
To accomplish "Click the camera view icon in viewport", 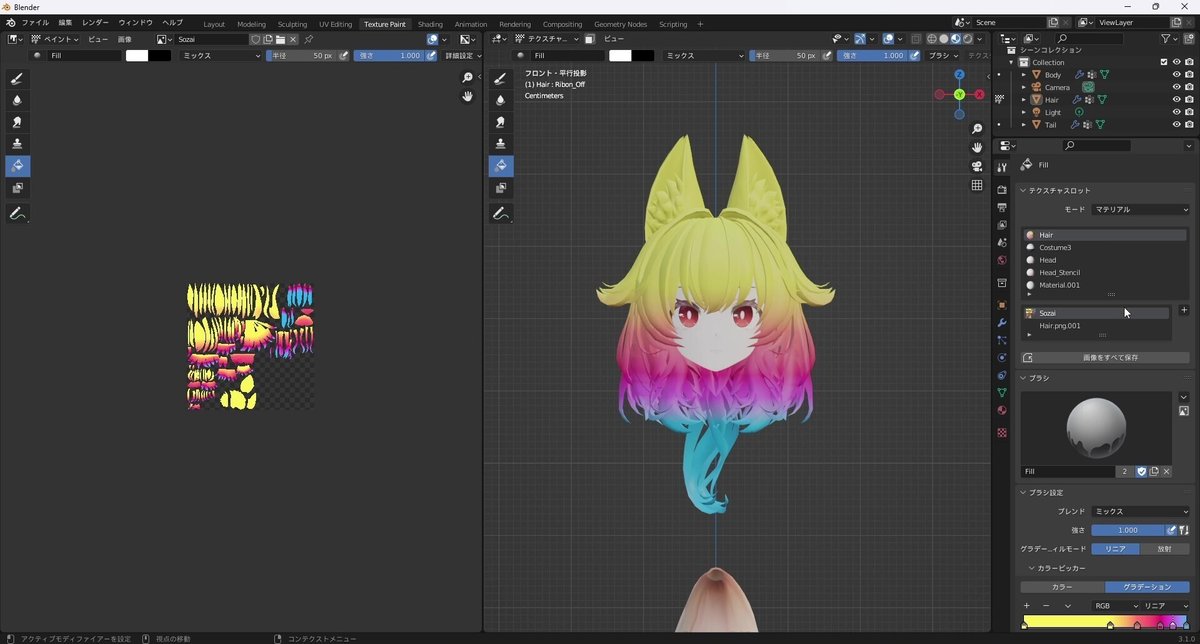I will tap(977, 166).
